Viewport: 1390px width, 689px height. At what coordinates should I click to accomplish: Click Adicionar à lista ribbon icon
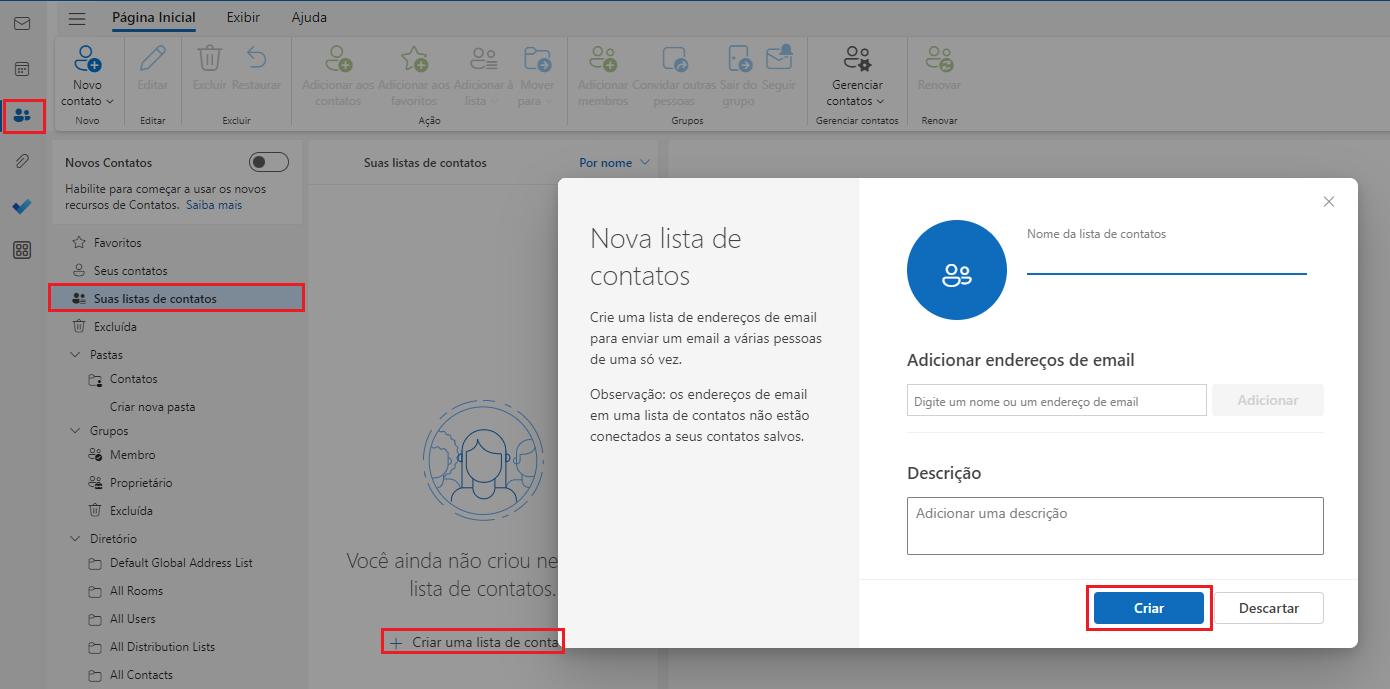point(484,58)
